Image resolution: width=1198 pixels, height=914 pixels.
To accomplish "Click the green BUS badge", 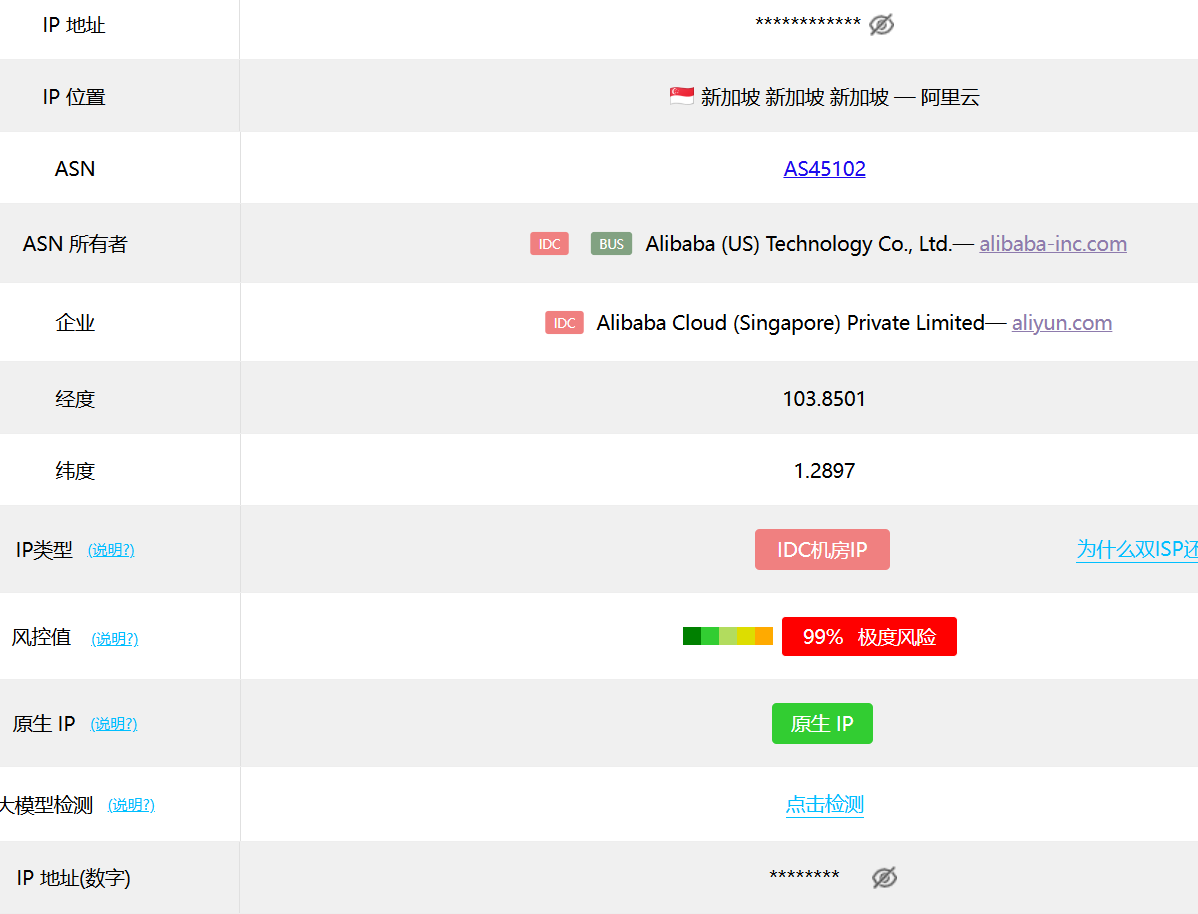I will click(x=611, y=244).
